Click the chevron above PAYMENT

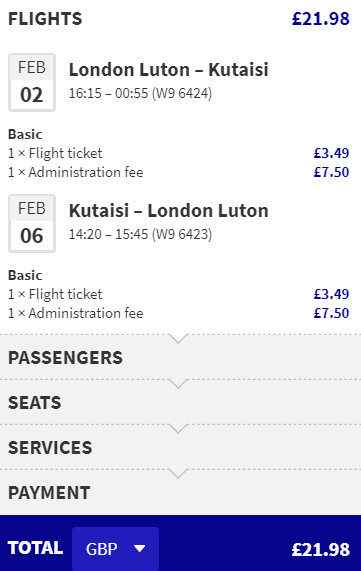point(178,474)
